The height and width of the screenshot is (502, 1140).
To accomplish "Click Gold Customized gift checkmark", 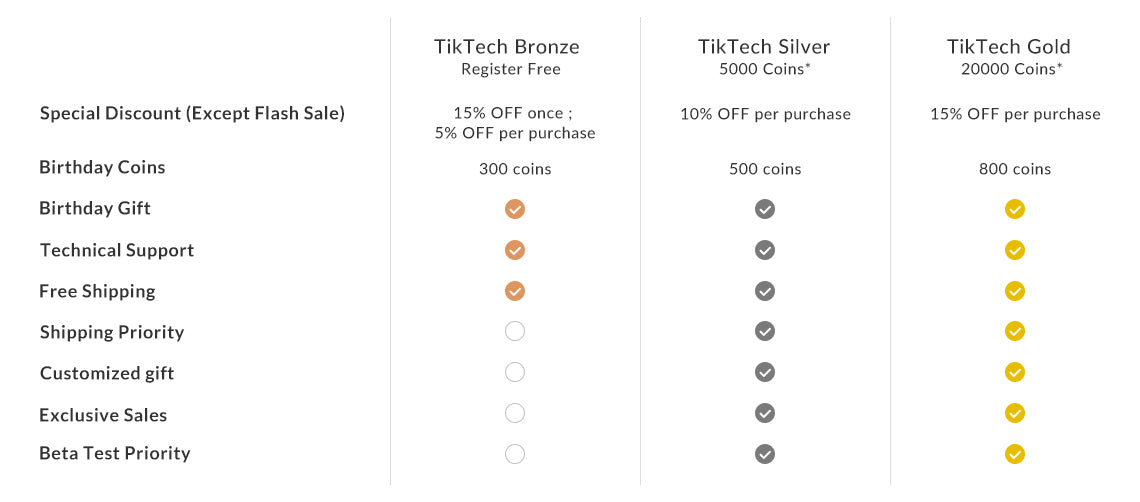I will click(x=1015, y=372).
